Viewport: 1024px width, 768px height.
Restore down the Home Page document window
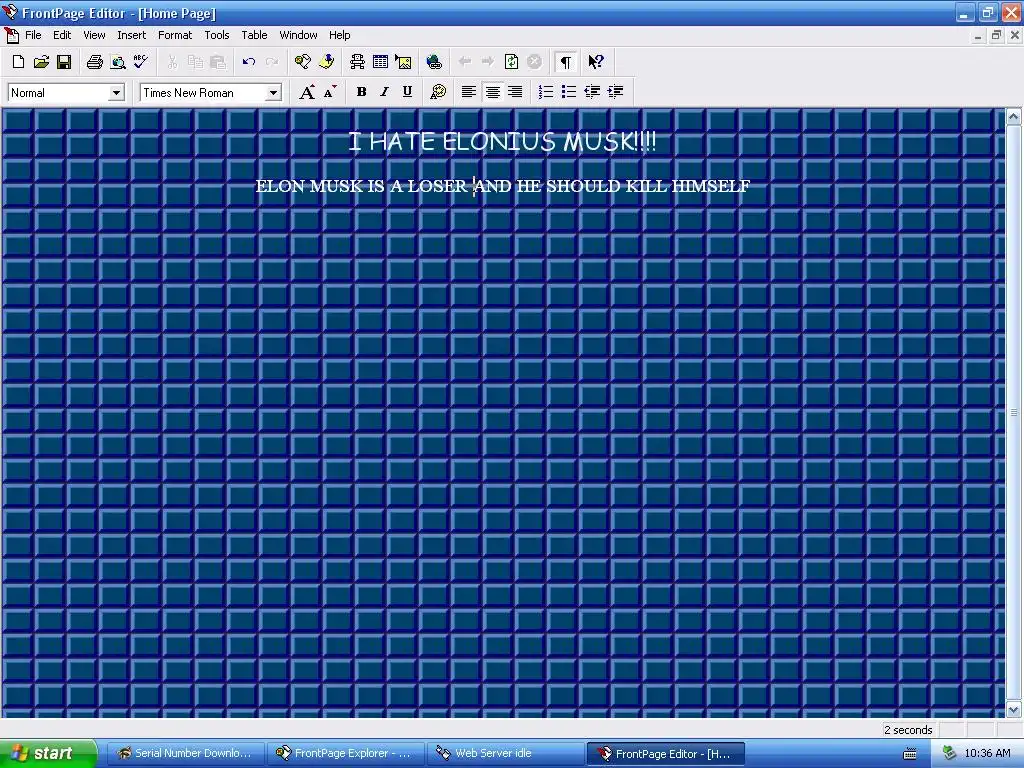pos(996,35)
